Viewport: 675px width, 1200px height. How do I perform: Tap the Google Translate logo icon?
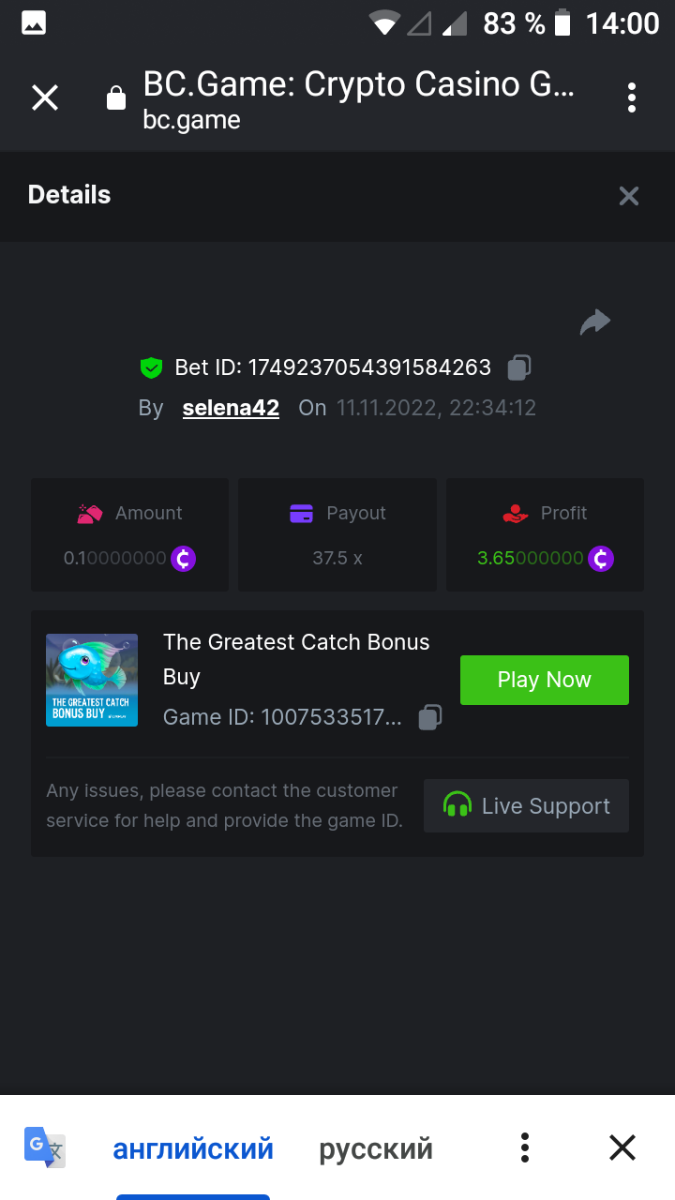45,1148
